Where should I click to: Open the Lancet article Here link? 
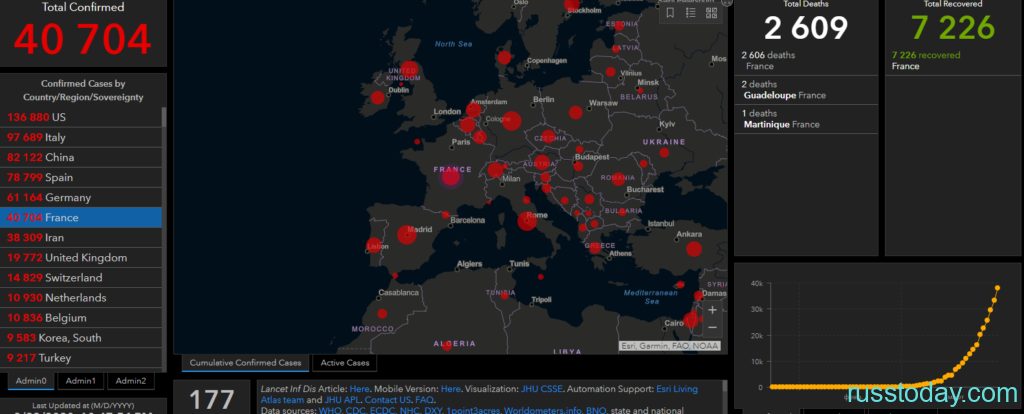[357, 389]
